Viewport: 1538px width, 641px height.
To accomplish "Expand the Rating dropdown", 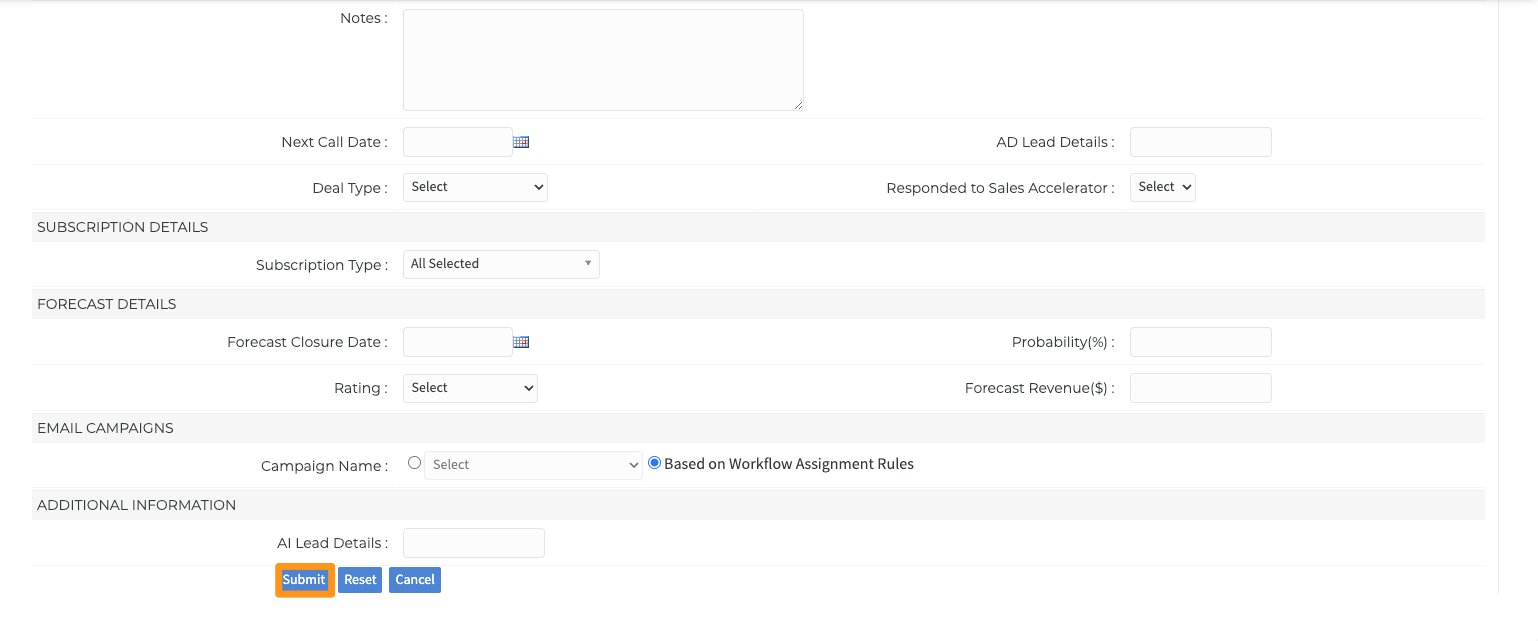I will [x=470, y=388].
